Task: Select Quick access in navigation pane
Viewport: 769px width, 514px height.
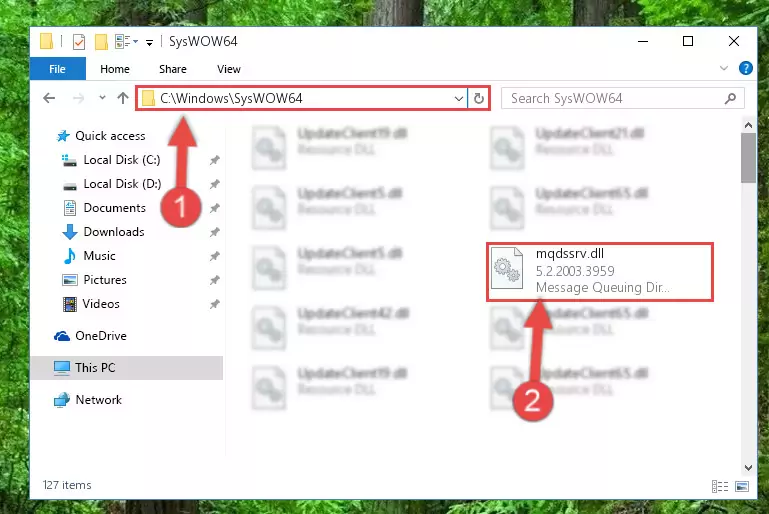Action: (110, 136)
